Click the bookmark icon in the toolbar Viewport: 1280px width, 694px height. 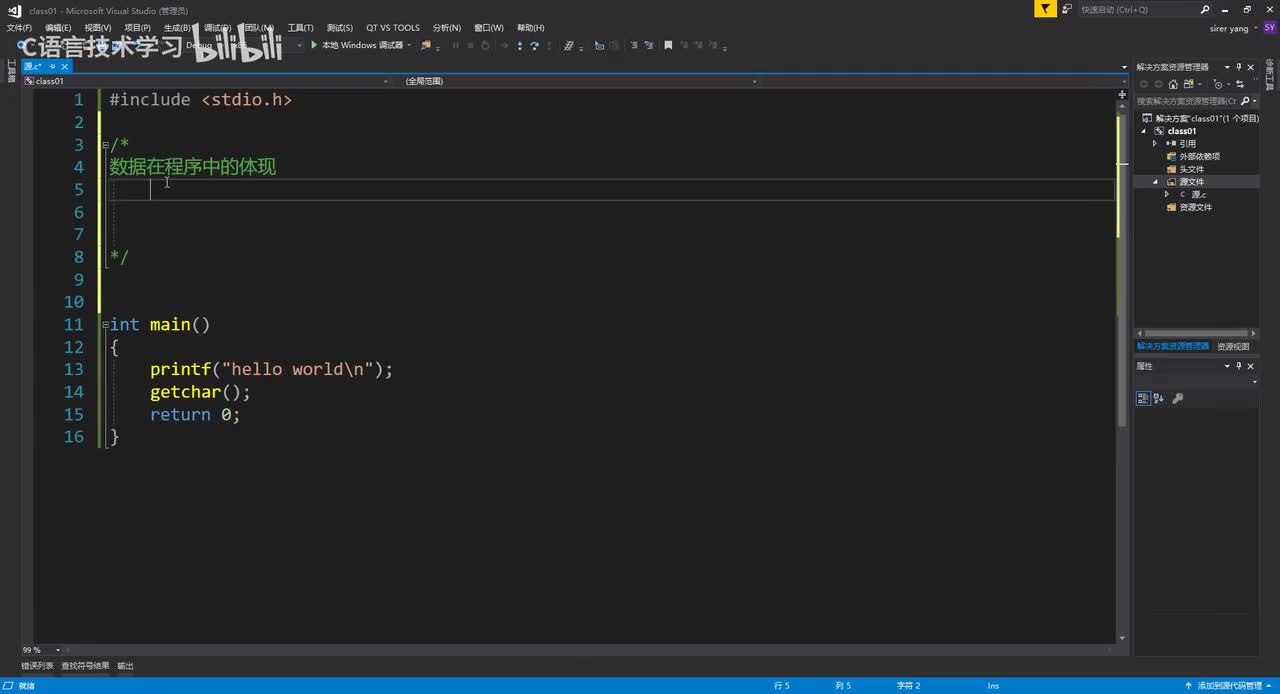tap(668, 45)
